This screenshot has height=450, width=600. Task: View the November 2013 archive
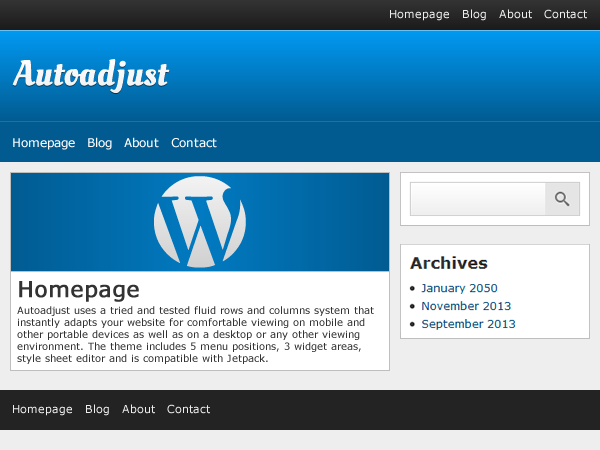coord(465,306)
